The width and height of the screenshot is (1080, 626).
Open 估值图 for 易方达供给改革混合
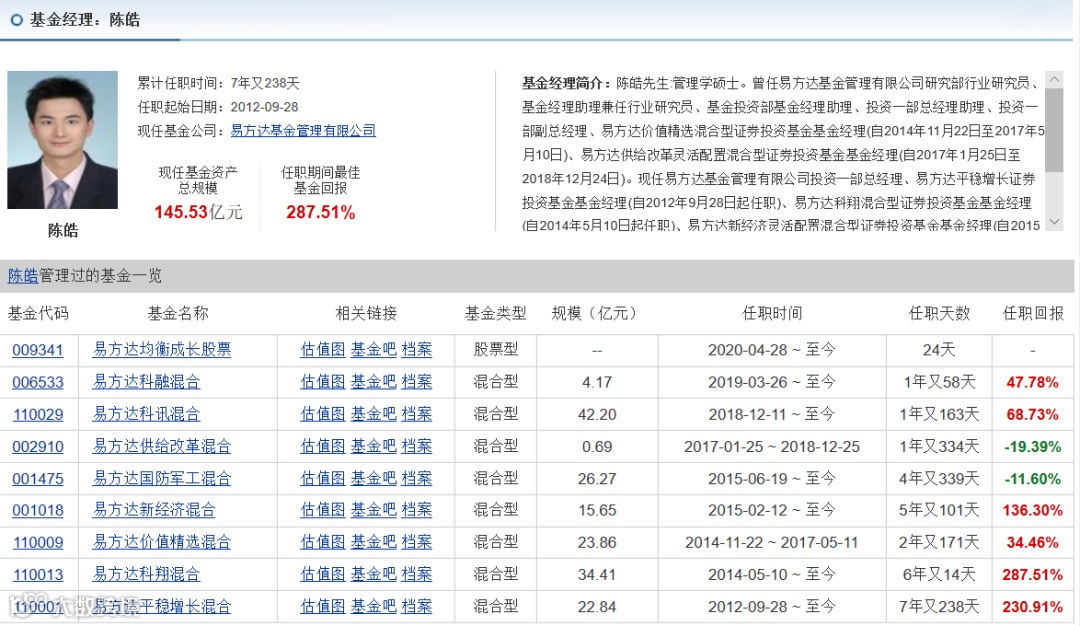pos(322,446)
